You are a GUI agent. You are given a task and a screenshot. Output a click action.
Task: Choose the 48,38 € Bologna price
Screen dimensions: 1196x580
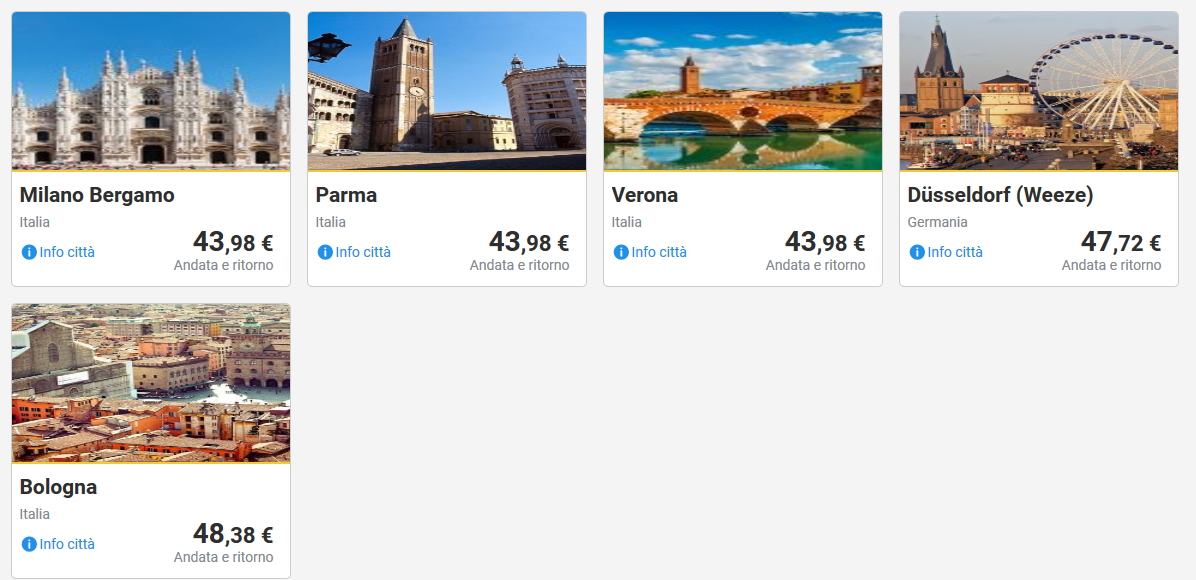tap(232, 534)
